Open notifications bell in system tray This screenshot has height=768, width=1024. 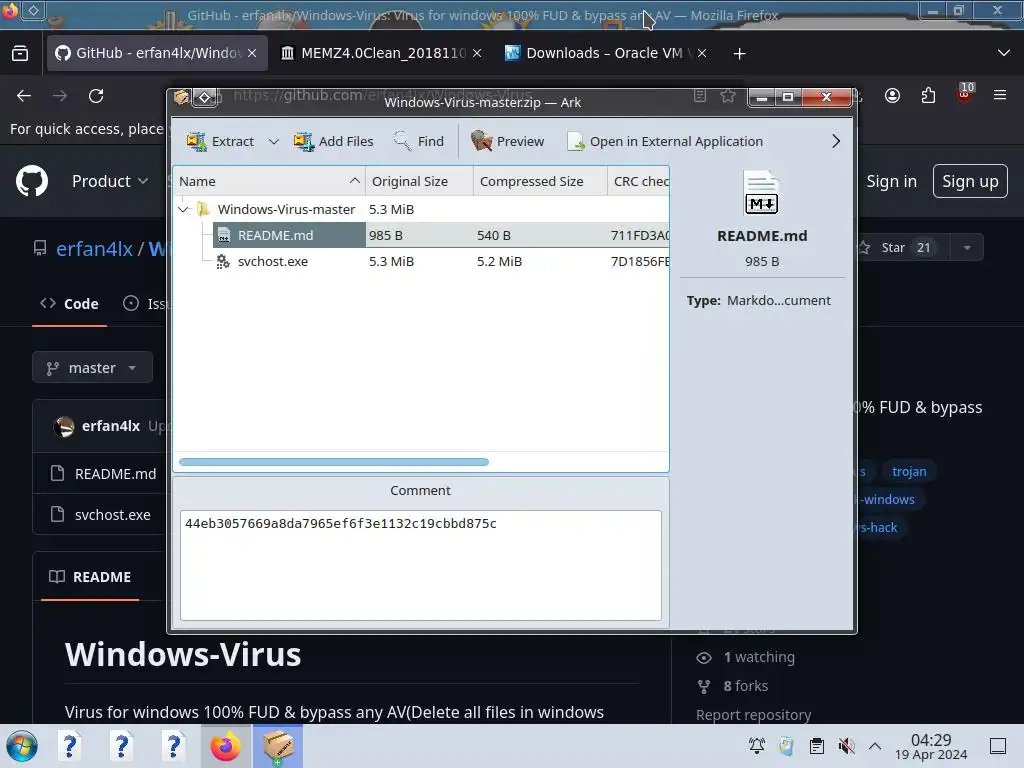[x=756, y=746]
